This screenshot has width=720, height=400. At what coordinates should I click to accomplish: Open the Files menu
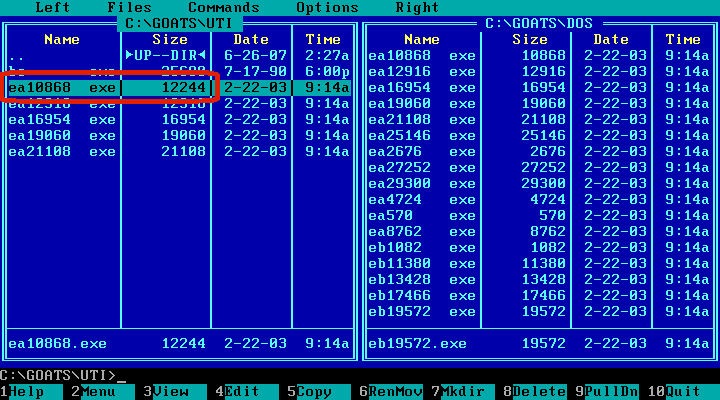129,7
